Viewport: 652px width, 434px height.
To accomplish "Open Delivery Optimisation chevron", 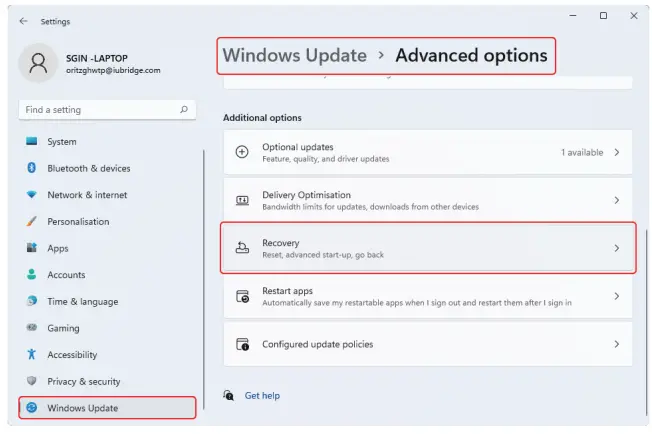I will point(617,200).
